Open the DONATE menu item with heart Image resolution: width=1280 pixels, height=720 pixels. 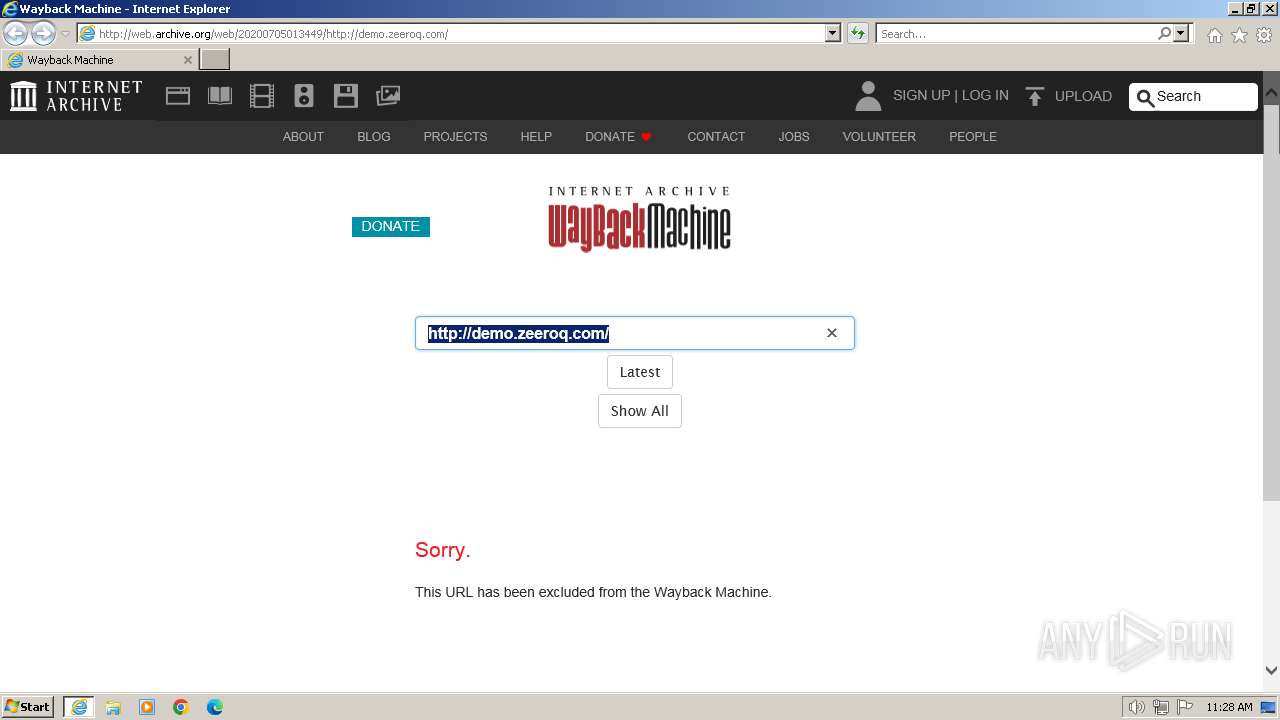coord(619,137)
